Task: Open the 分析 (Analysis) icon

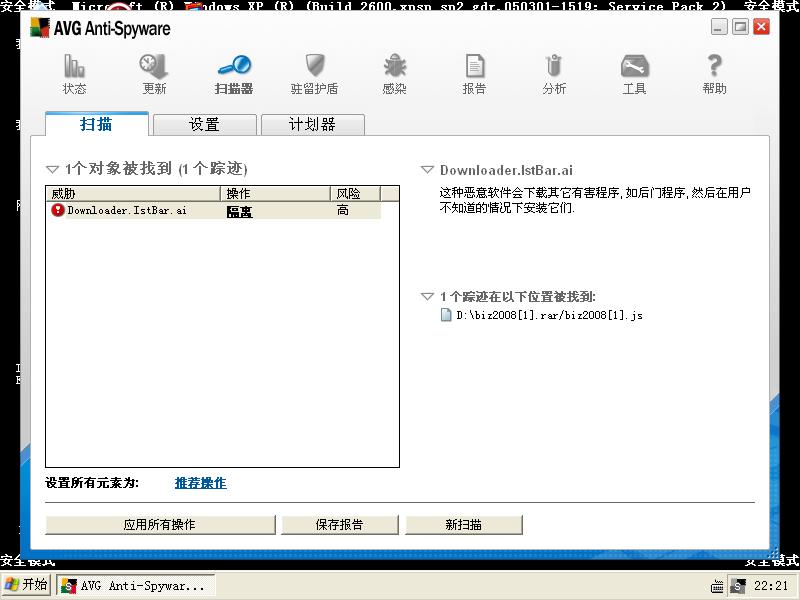Action: (554, 66)
